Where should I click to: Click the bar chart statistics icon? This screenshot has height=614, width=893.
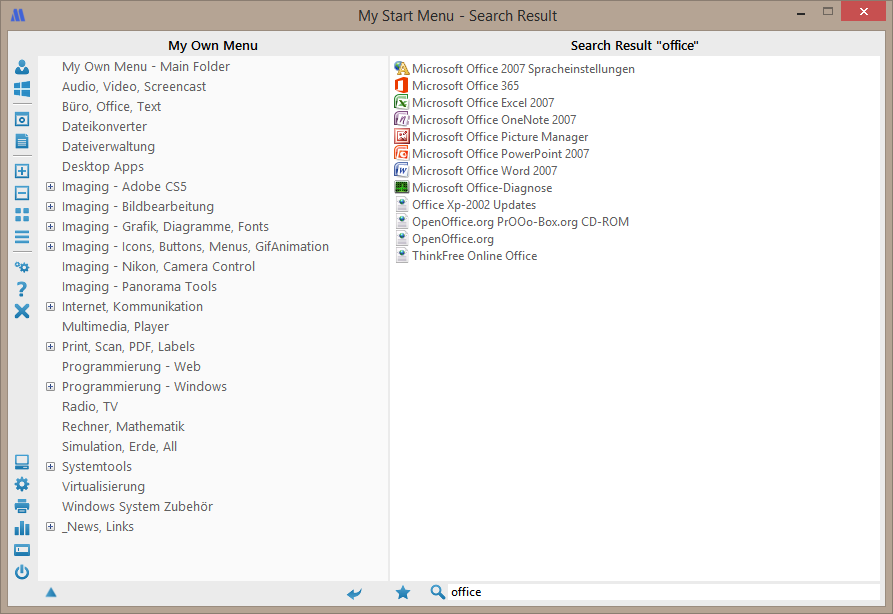(22, 528)
